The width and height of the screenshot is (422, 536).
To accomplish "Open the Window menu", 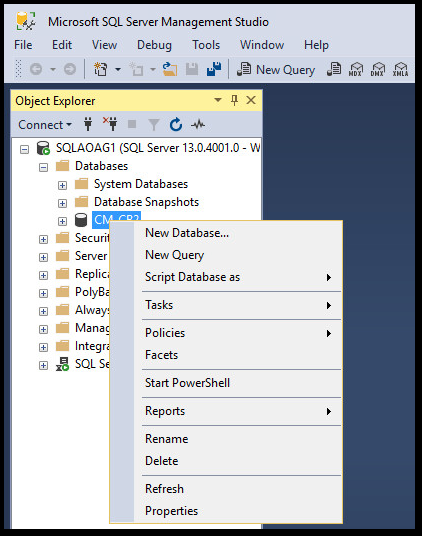I will pos(262,45).
